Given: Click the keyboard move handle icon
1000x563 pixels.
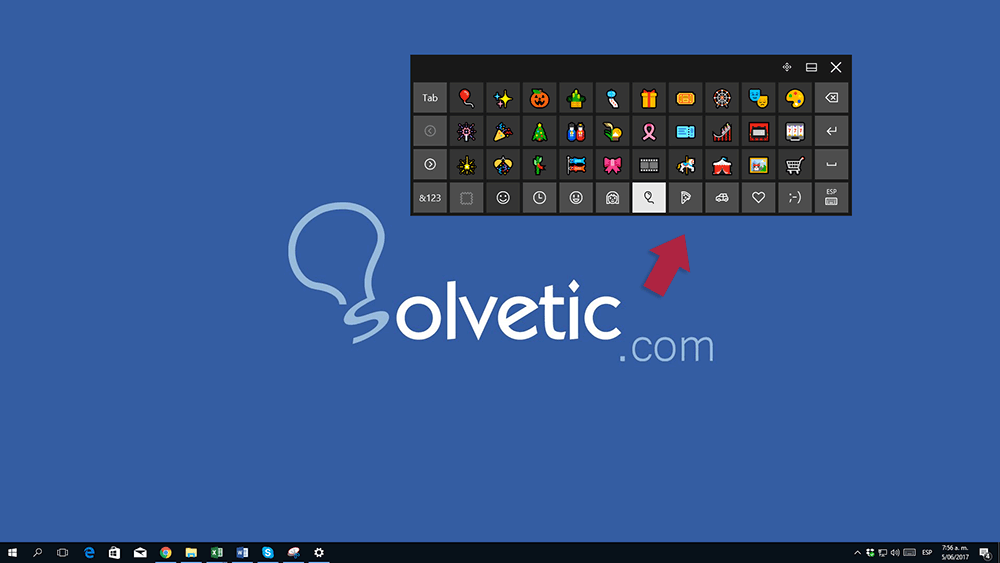Looking at the screenshot, I should (787, 67).
